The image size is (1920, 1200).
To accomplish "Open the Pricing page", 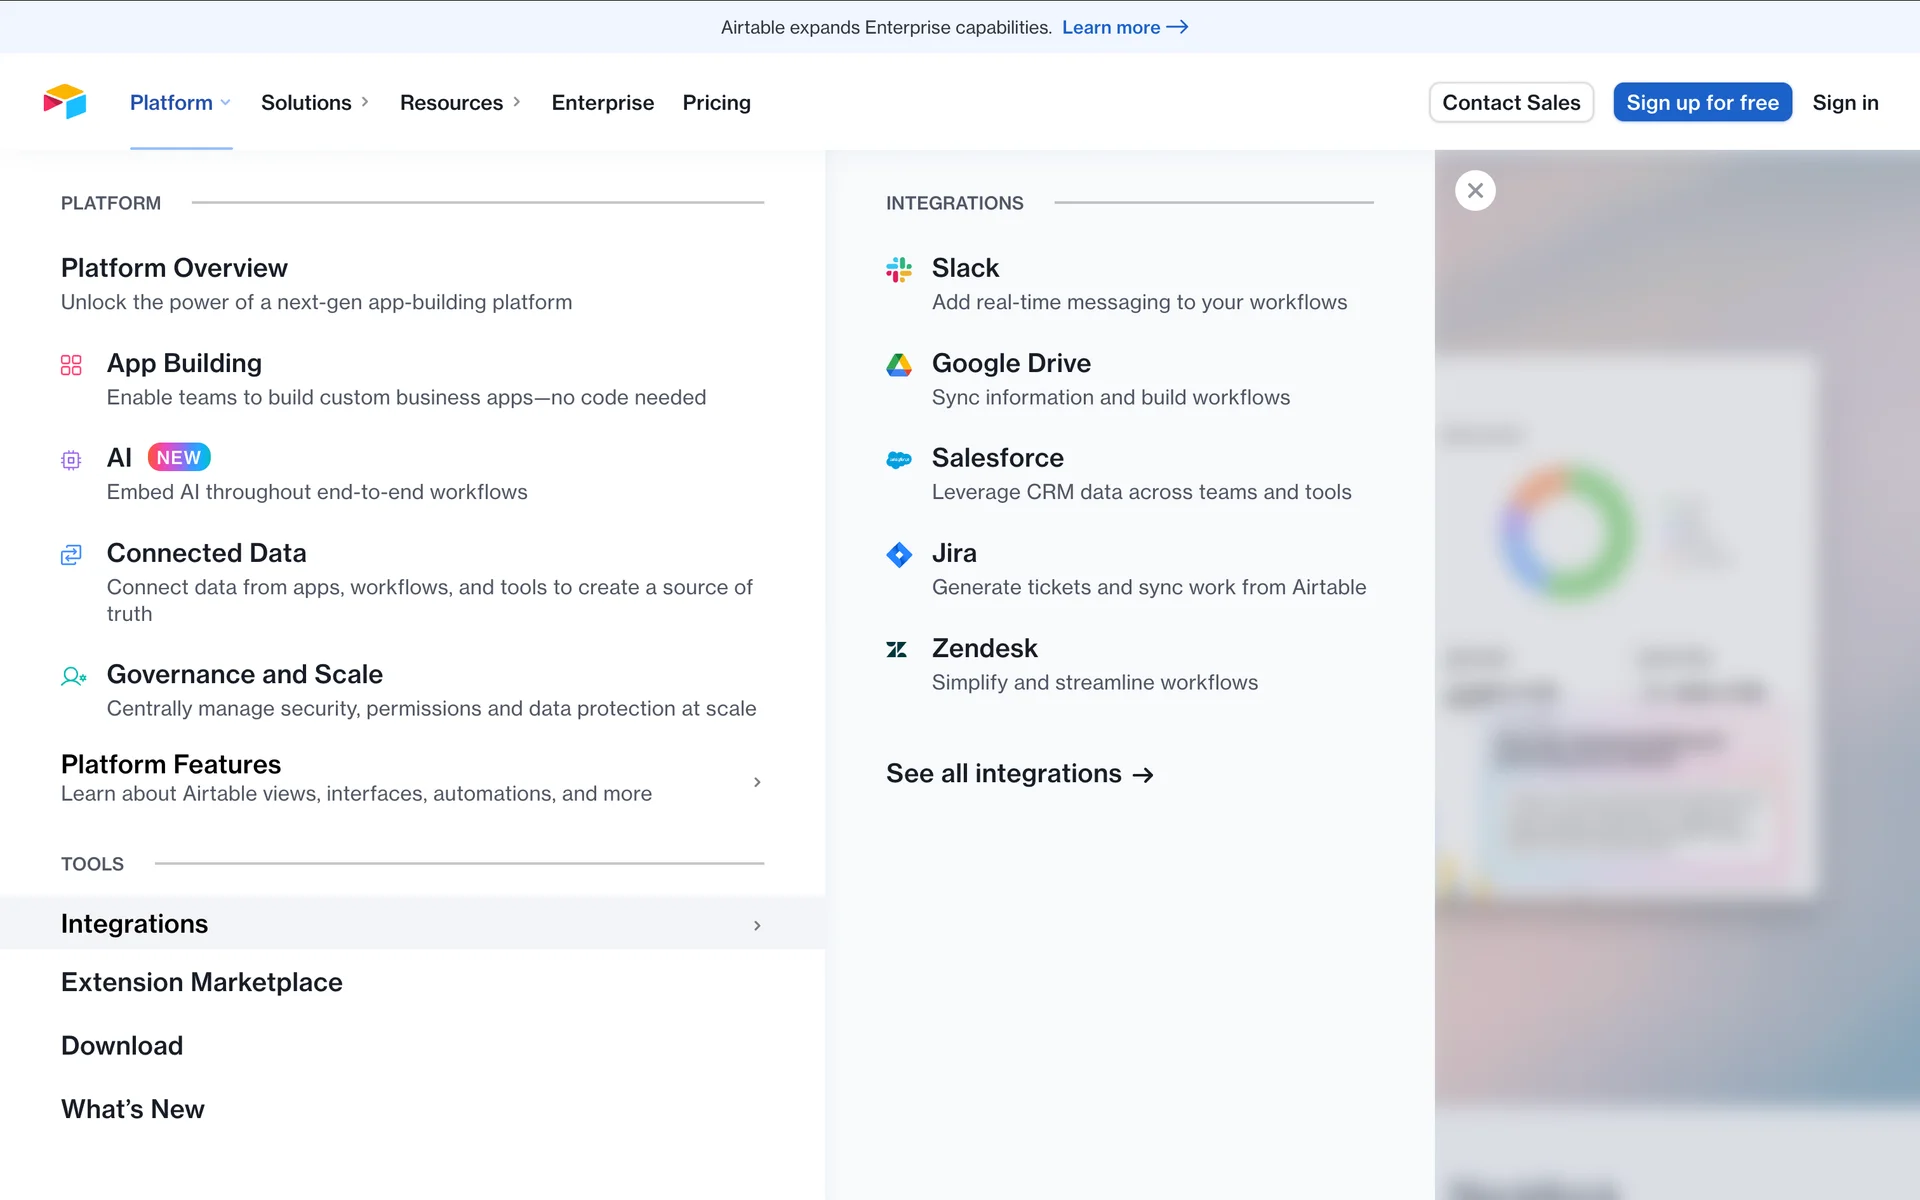I will 716,103.
